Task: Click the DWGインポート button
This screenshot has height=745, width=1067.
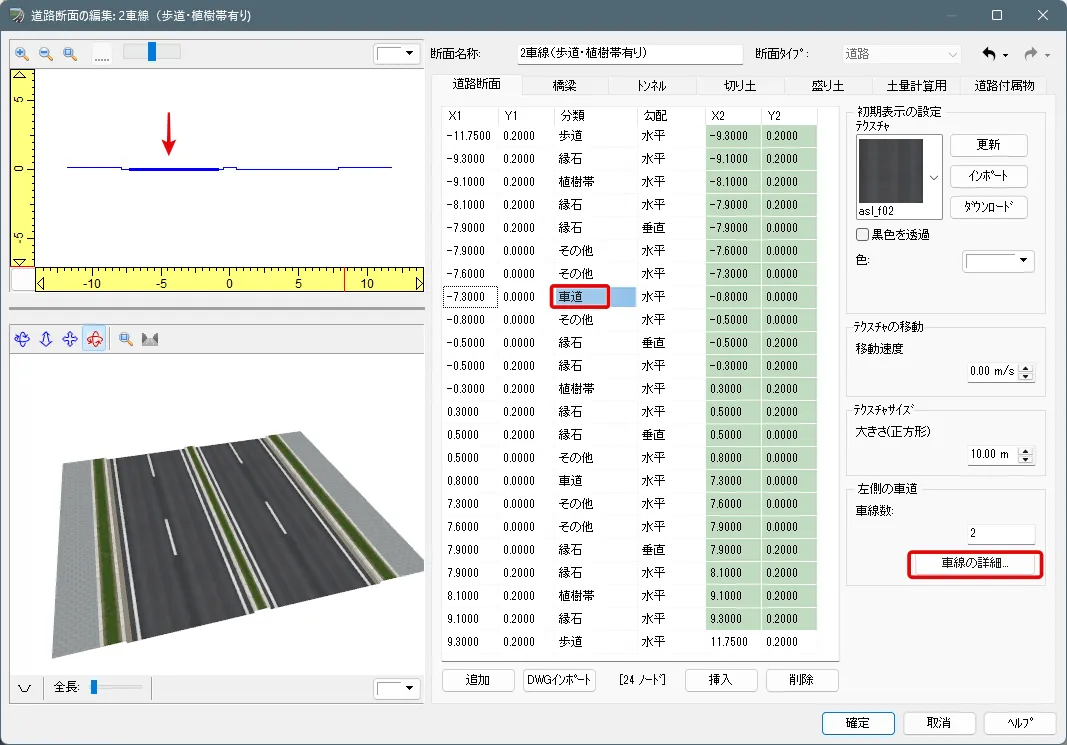Action: [559, 680]
